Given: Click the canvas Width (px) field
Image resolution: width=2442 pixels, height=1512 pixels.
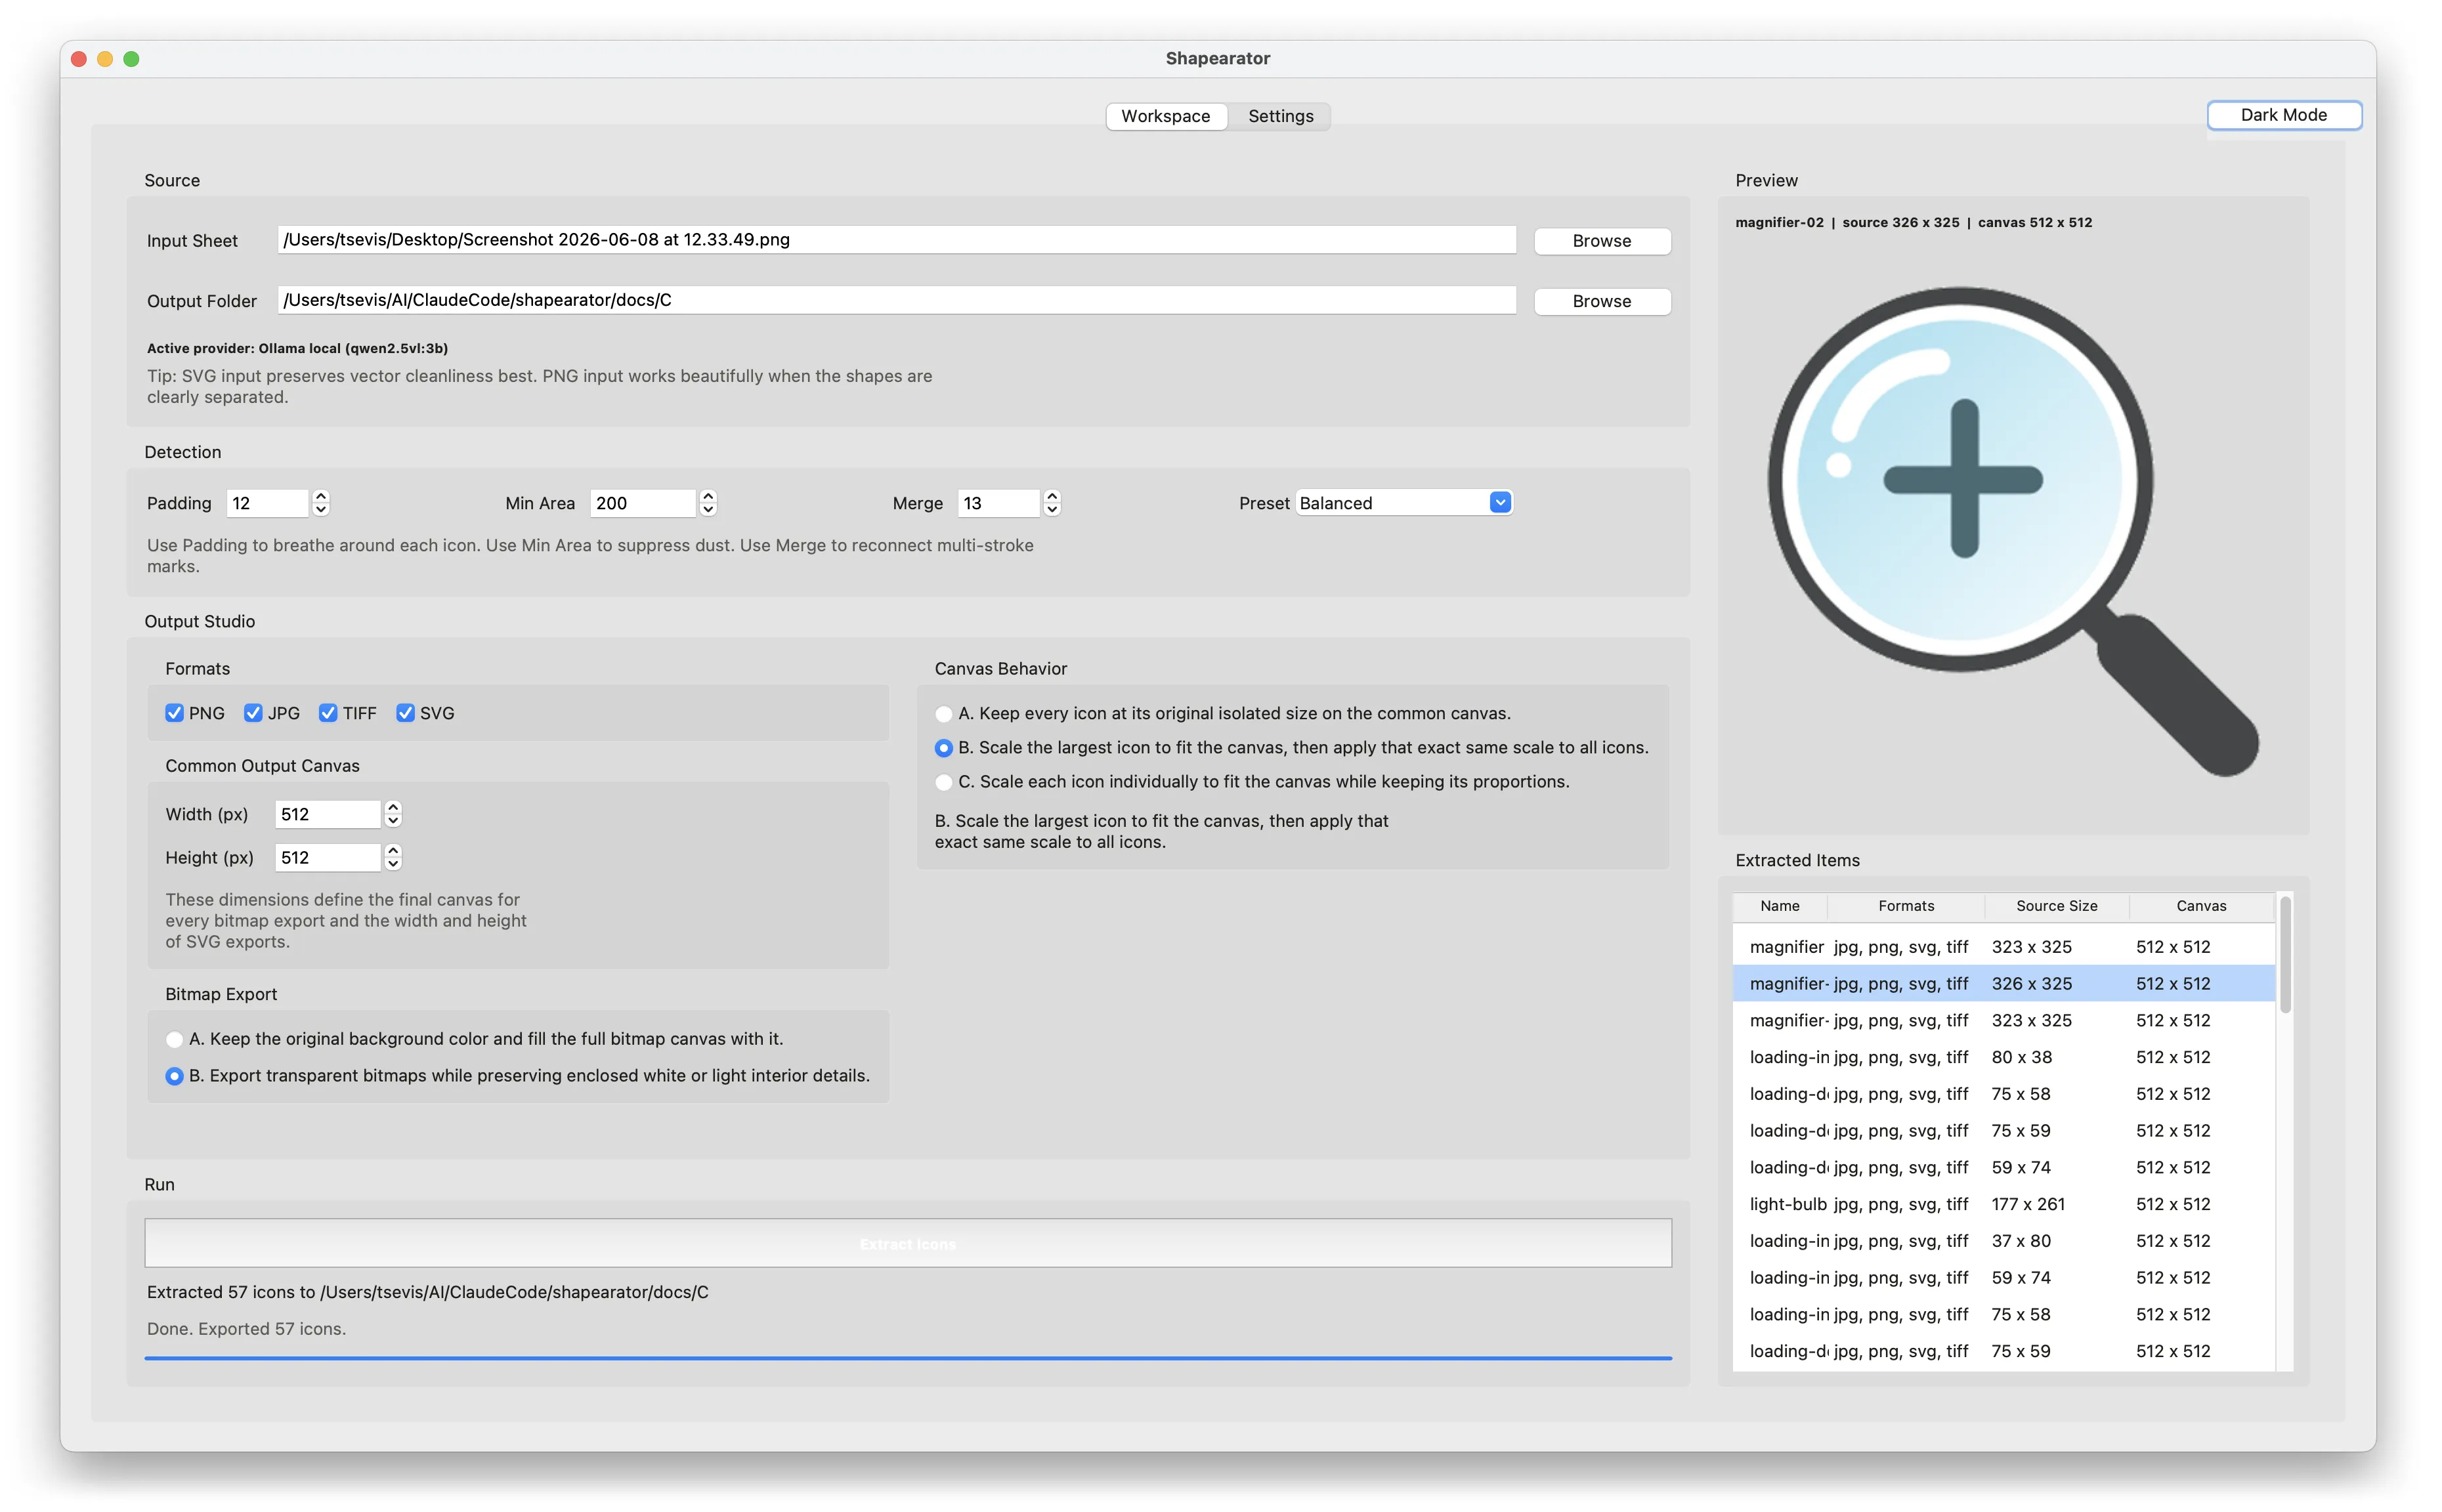Looking at the screenshot, I should click(328, 814).
